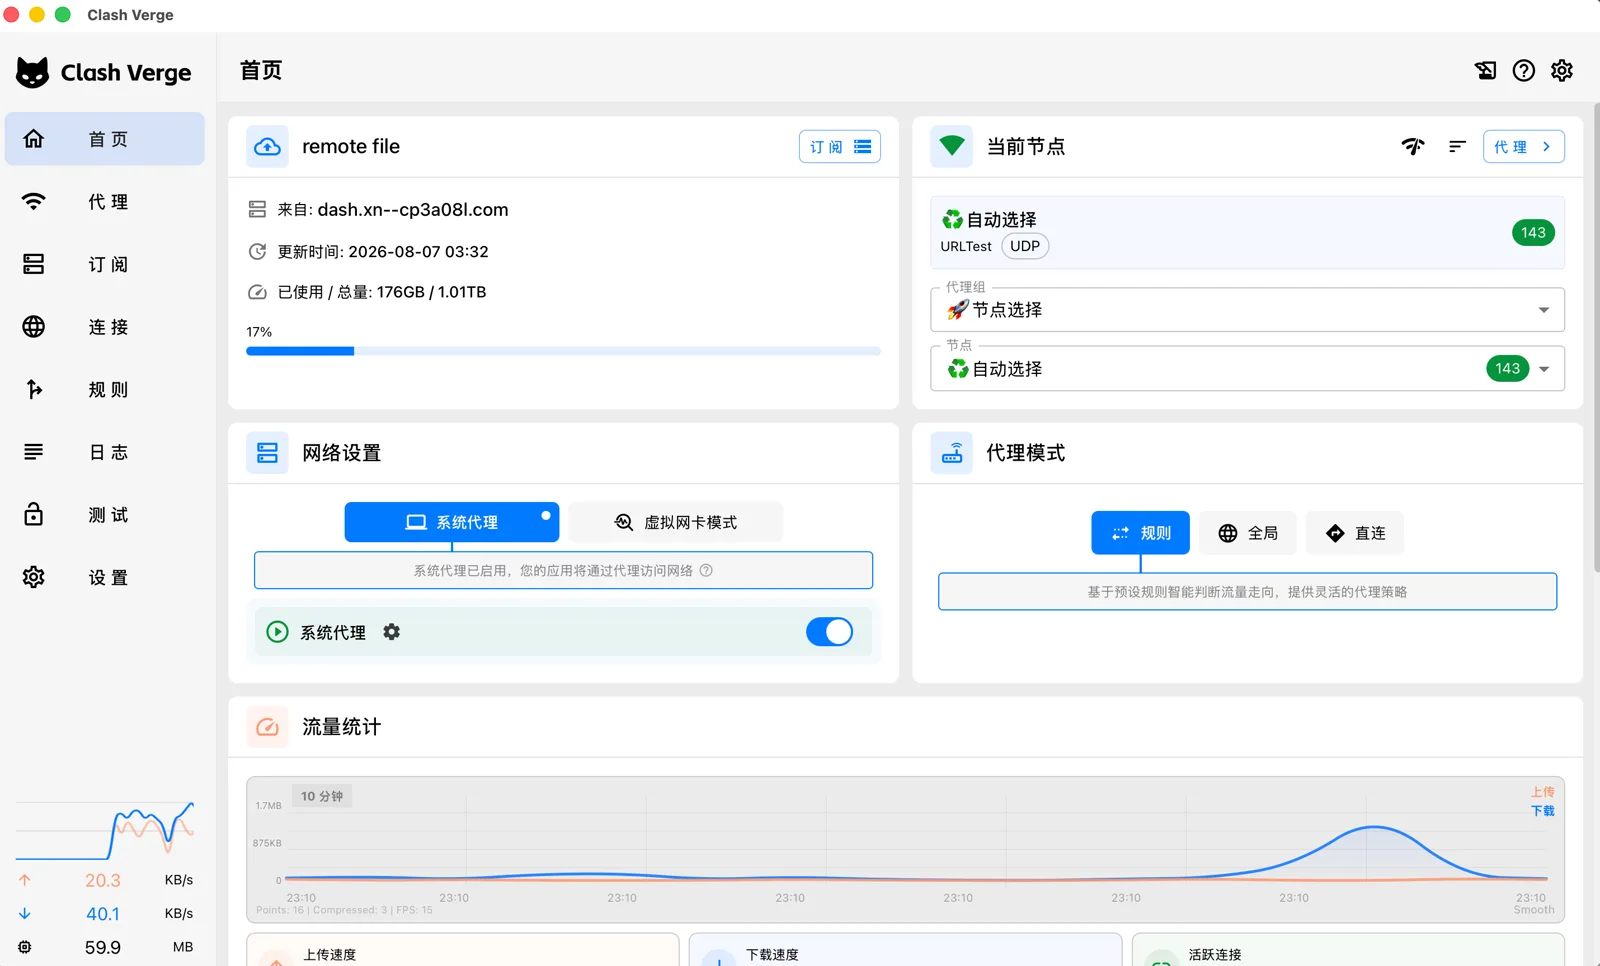Select the 直连 proxy mode

[x=1355, y=533]
